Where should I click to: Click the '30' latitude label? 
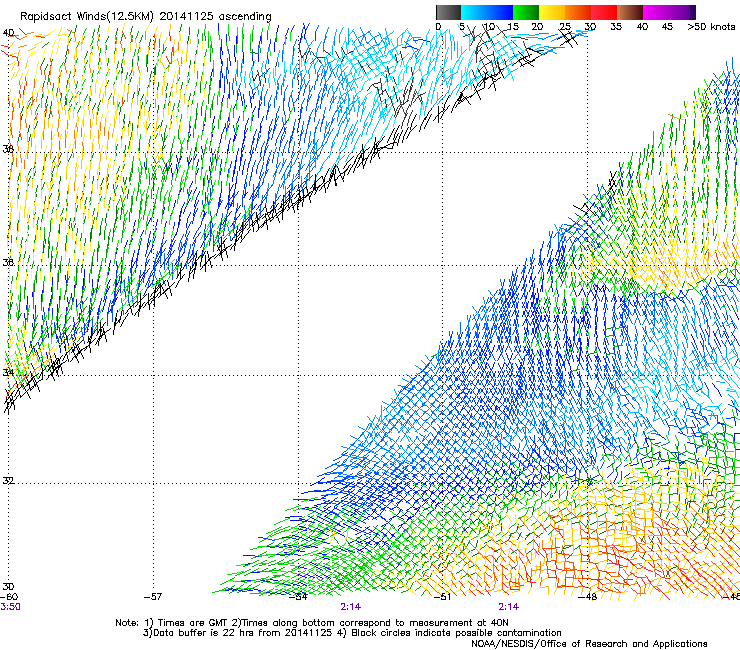(x=8, y=587)
